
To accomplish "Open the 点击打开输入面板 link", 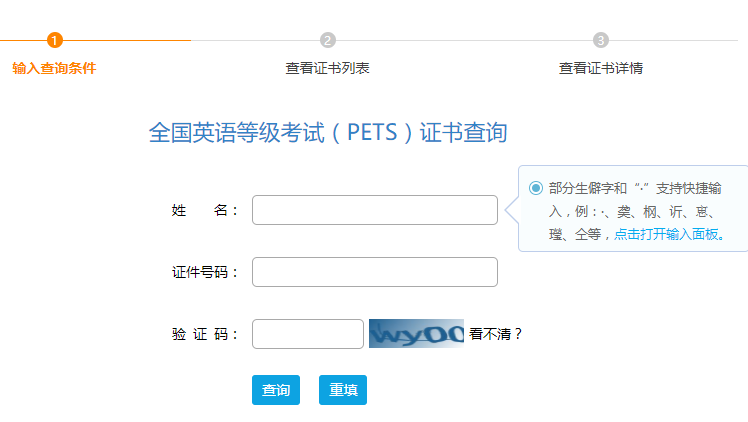I will point(670,234).
